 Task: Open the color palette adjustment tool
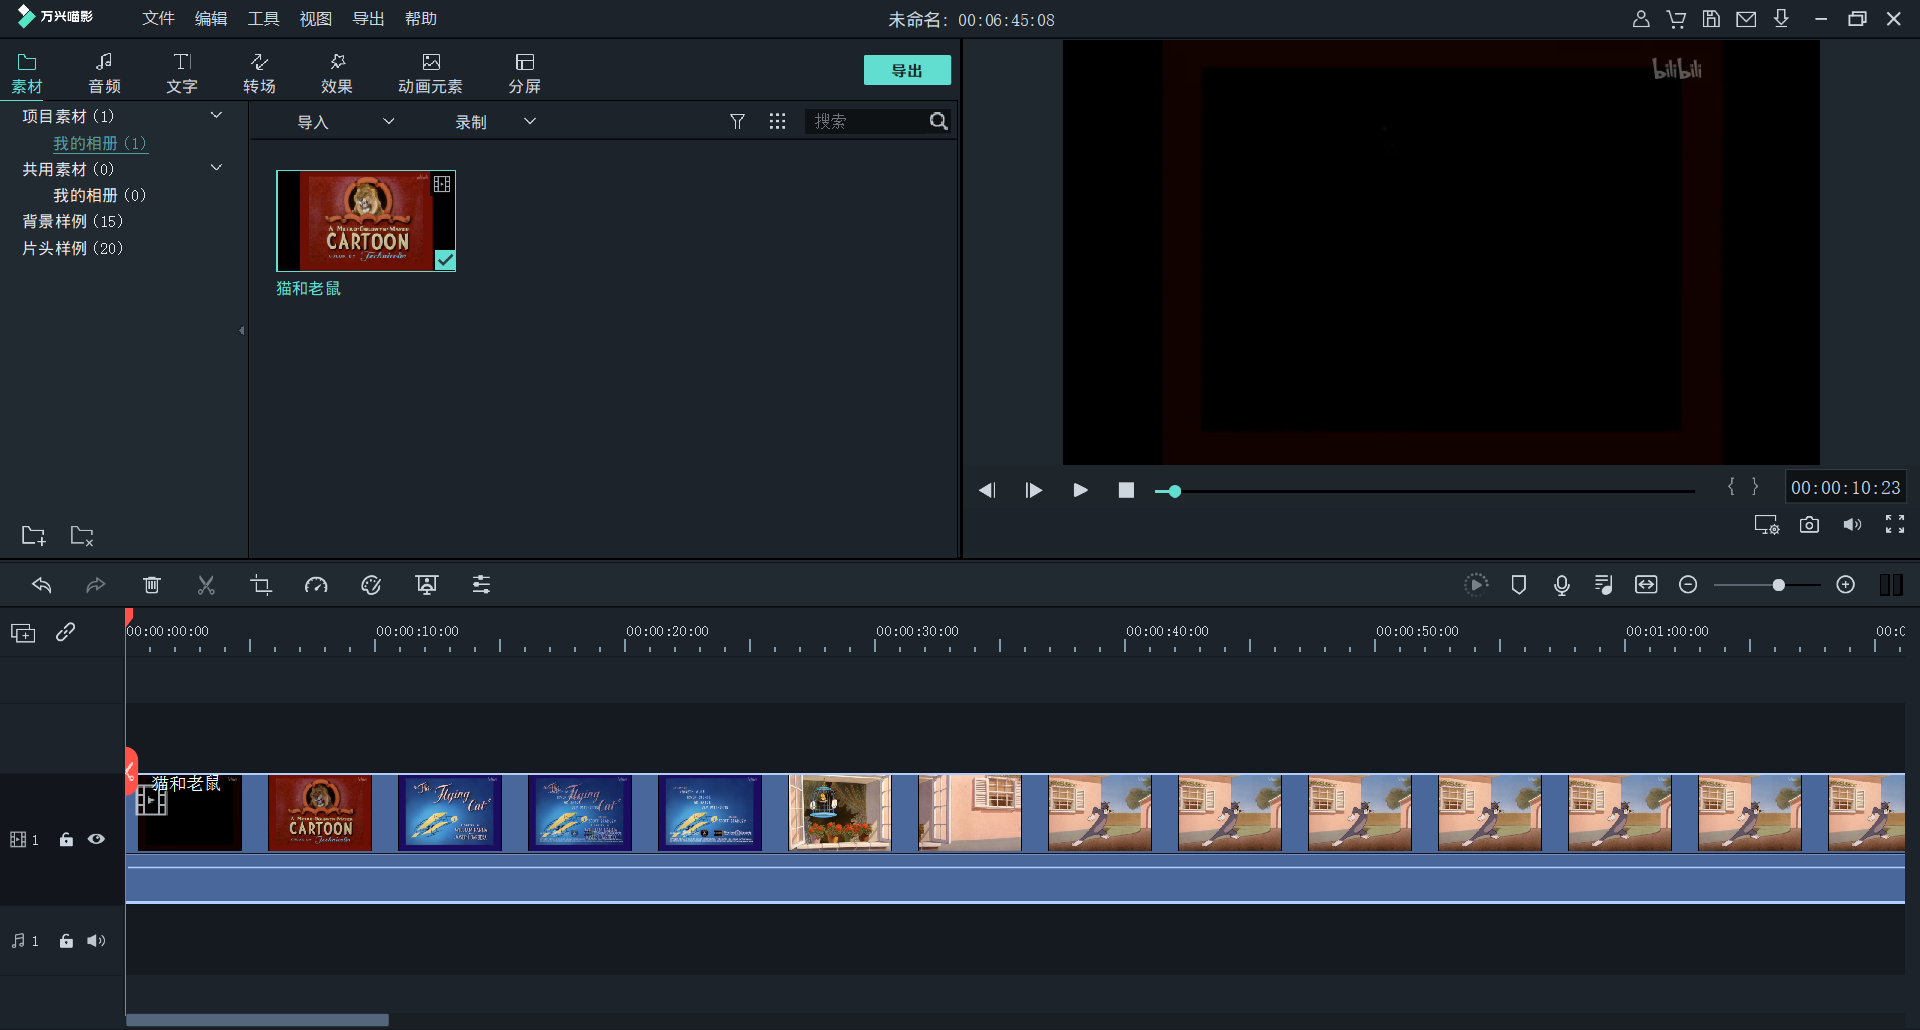pos(371,585)
